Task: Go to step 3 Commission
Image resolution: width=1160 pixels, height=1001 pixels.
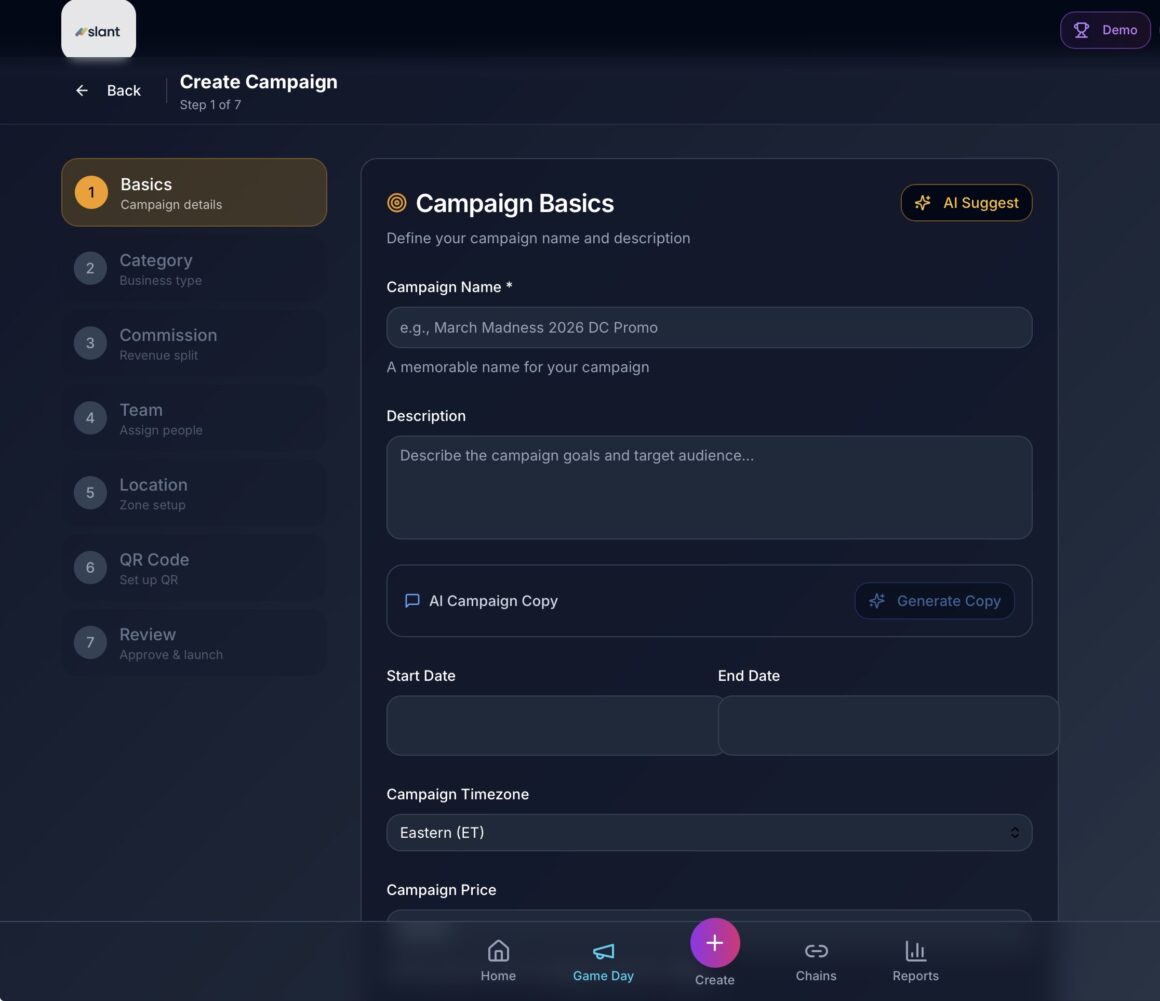Action: coord(194,343)
